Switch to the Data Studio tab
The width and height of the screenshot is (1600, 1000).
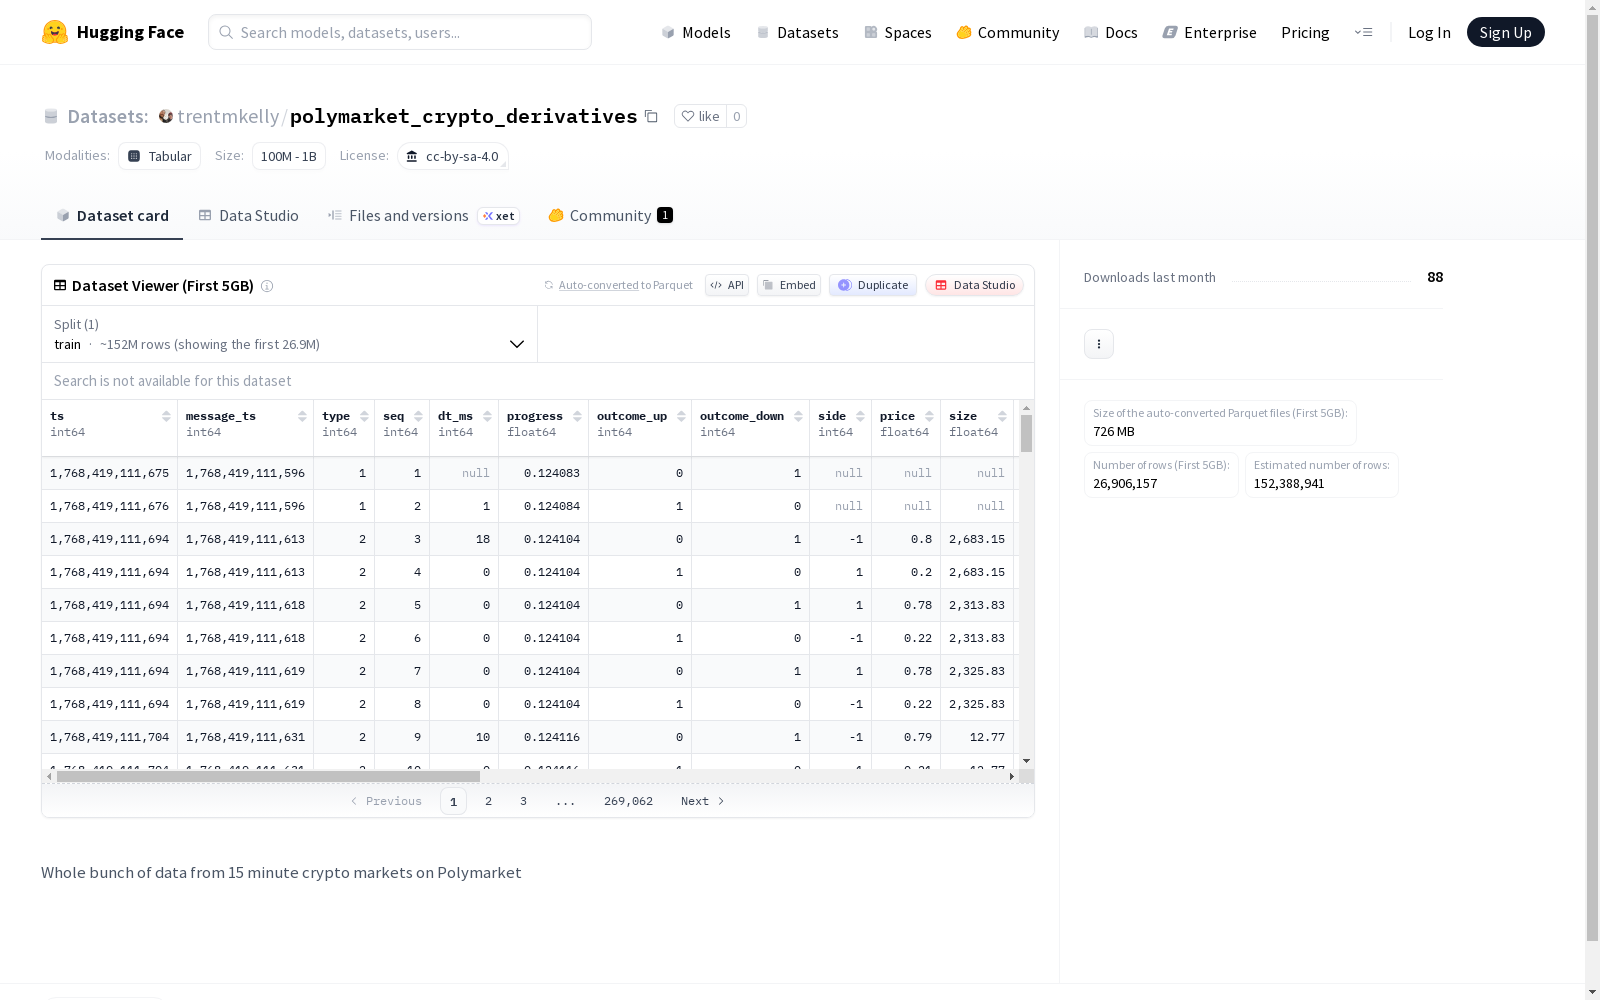point(249,216)
